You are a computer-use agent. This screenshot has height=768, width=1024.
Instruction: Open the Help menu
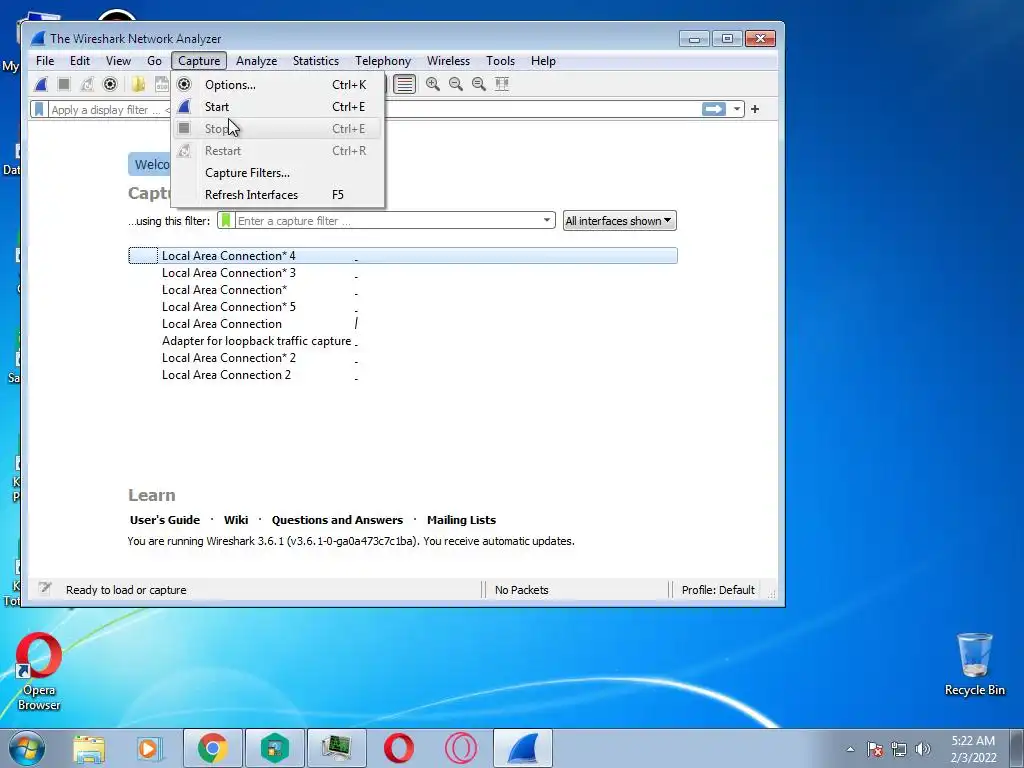(543, 61)
